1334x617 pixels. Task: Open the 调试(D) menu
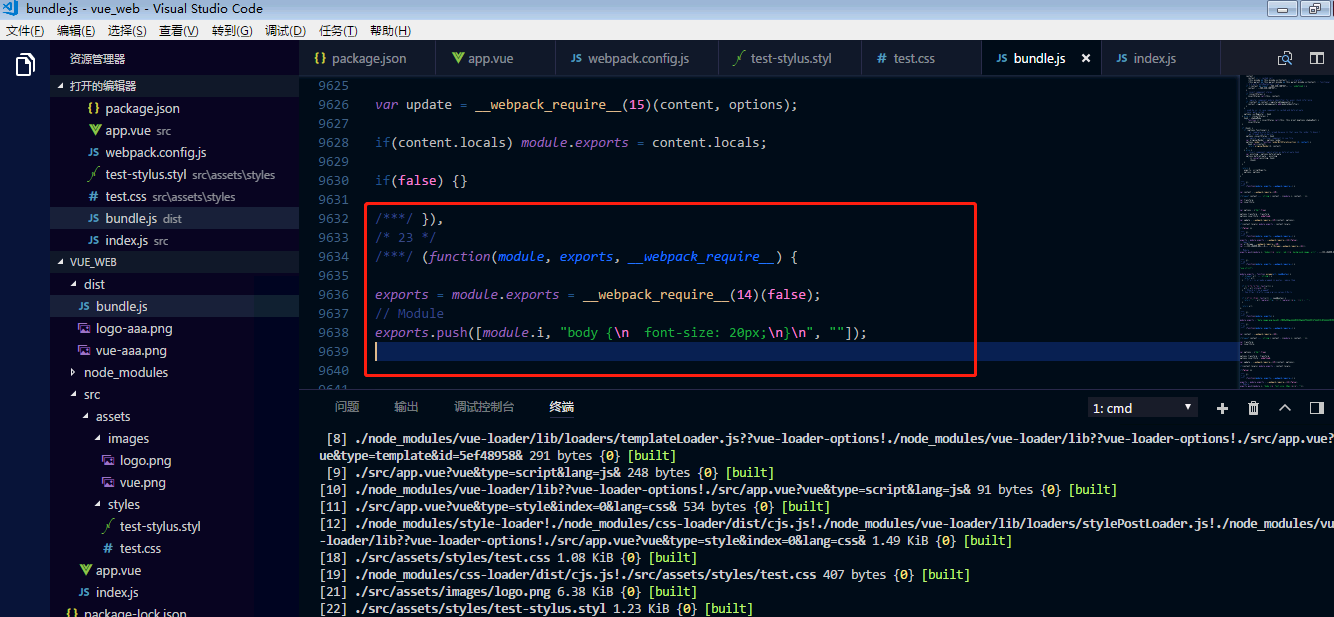coord(285,30)
